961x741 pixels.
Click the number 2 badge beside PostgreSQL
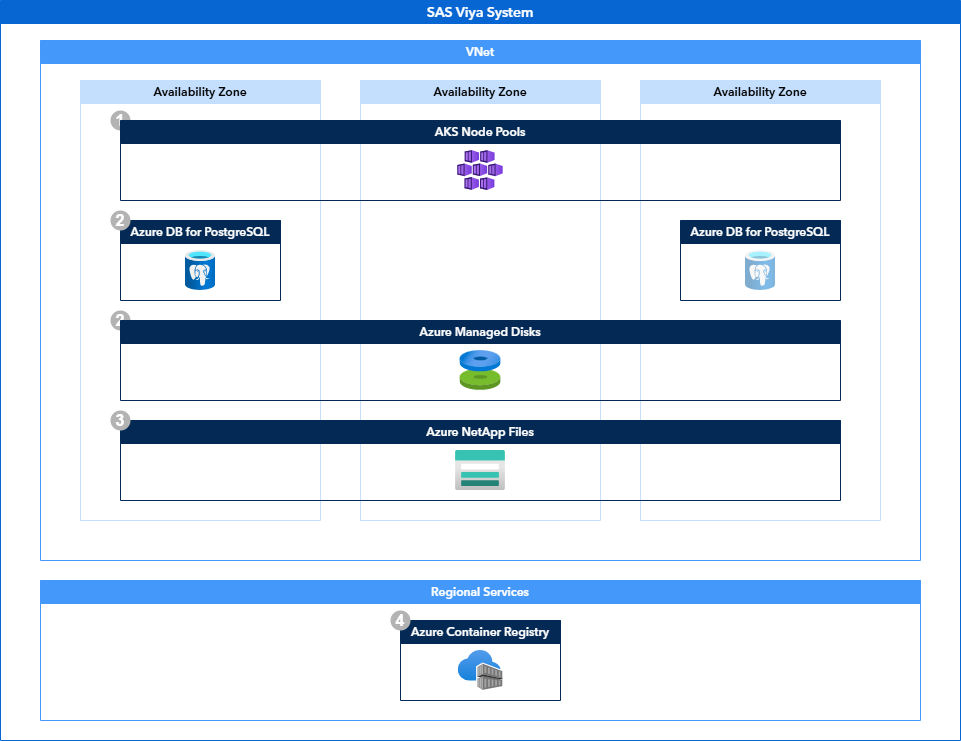[120, 221]
